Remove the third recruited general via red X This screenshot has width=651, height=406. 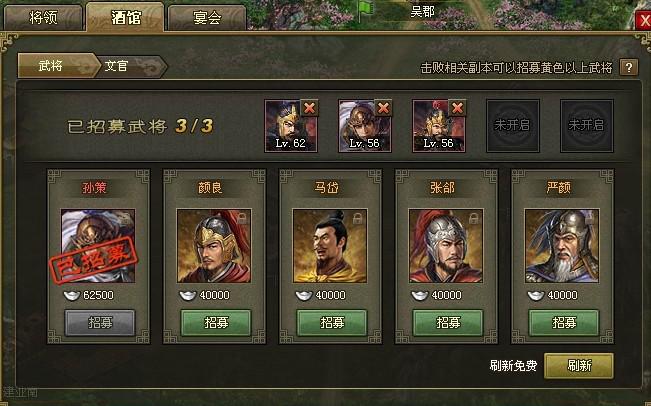(458, 108)
